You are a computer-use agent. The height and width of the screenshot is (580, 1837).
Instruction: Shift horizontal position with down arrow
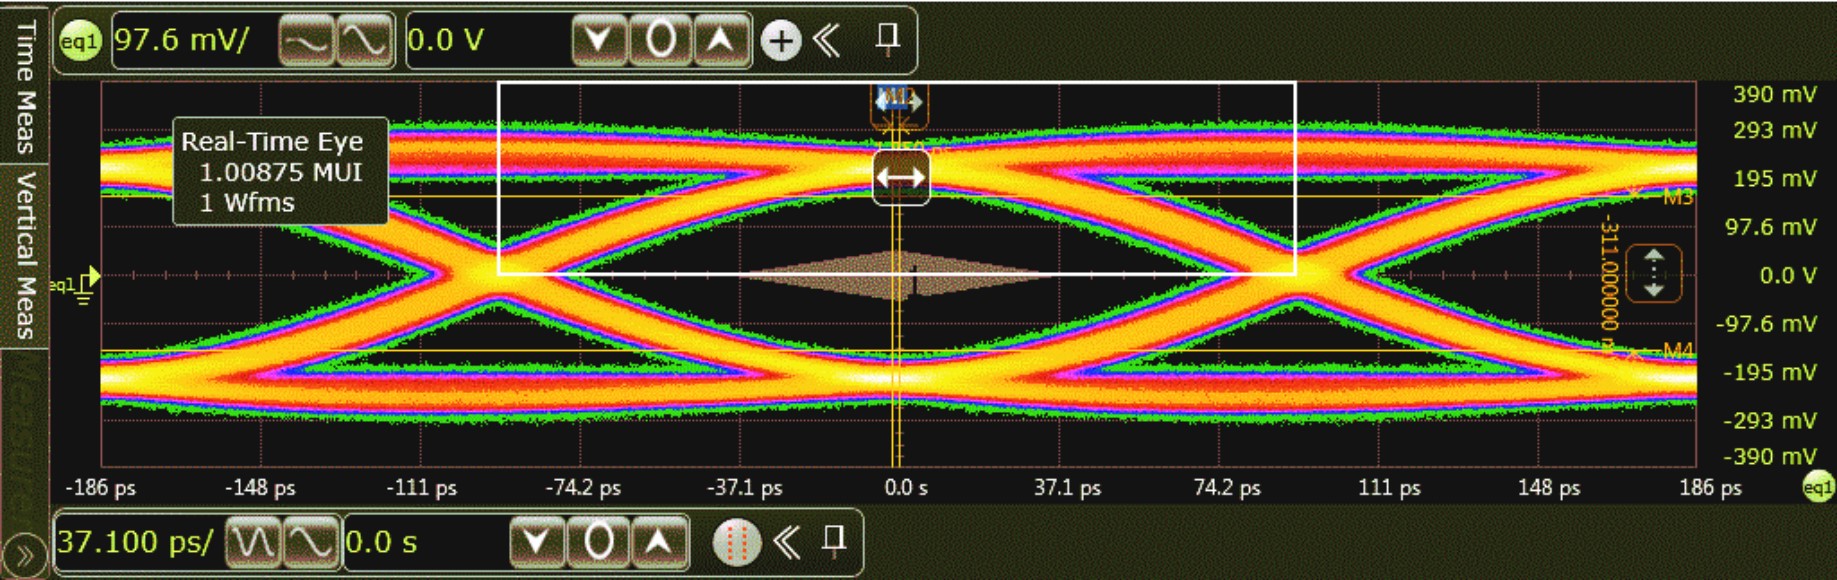[x=537, y=542]
